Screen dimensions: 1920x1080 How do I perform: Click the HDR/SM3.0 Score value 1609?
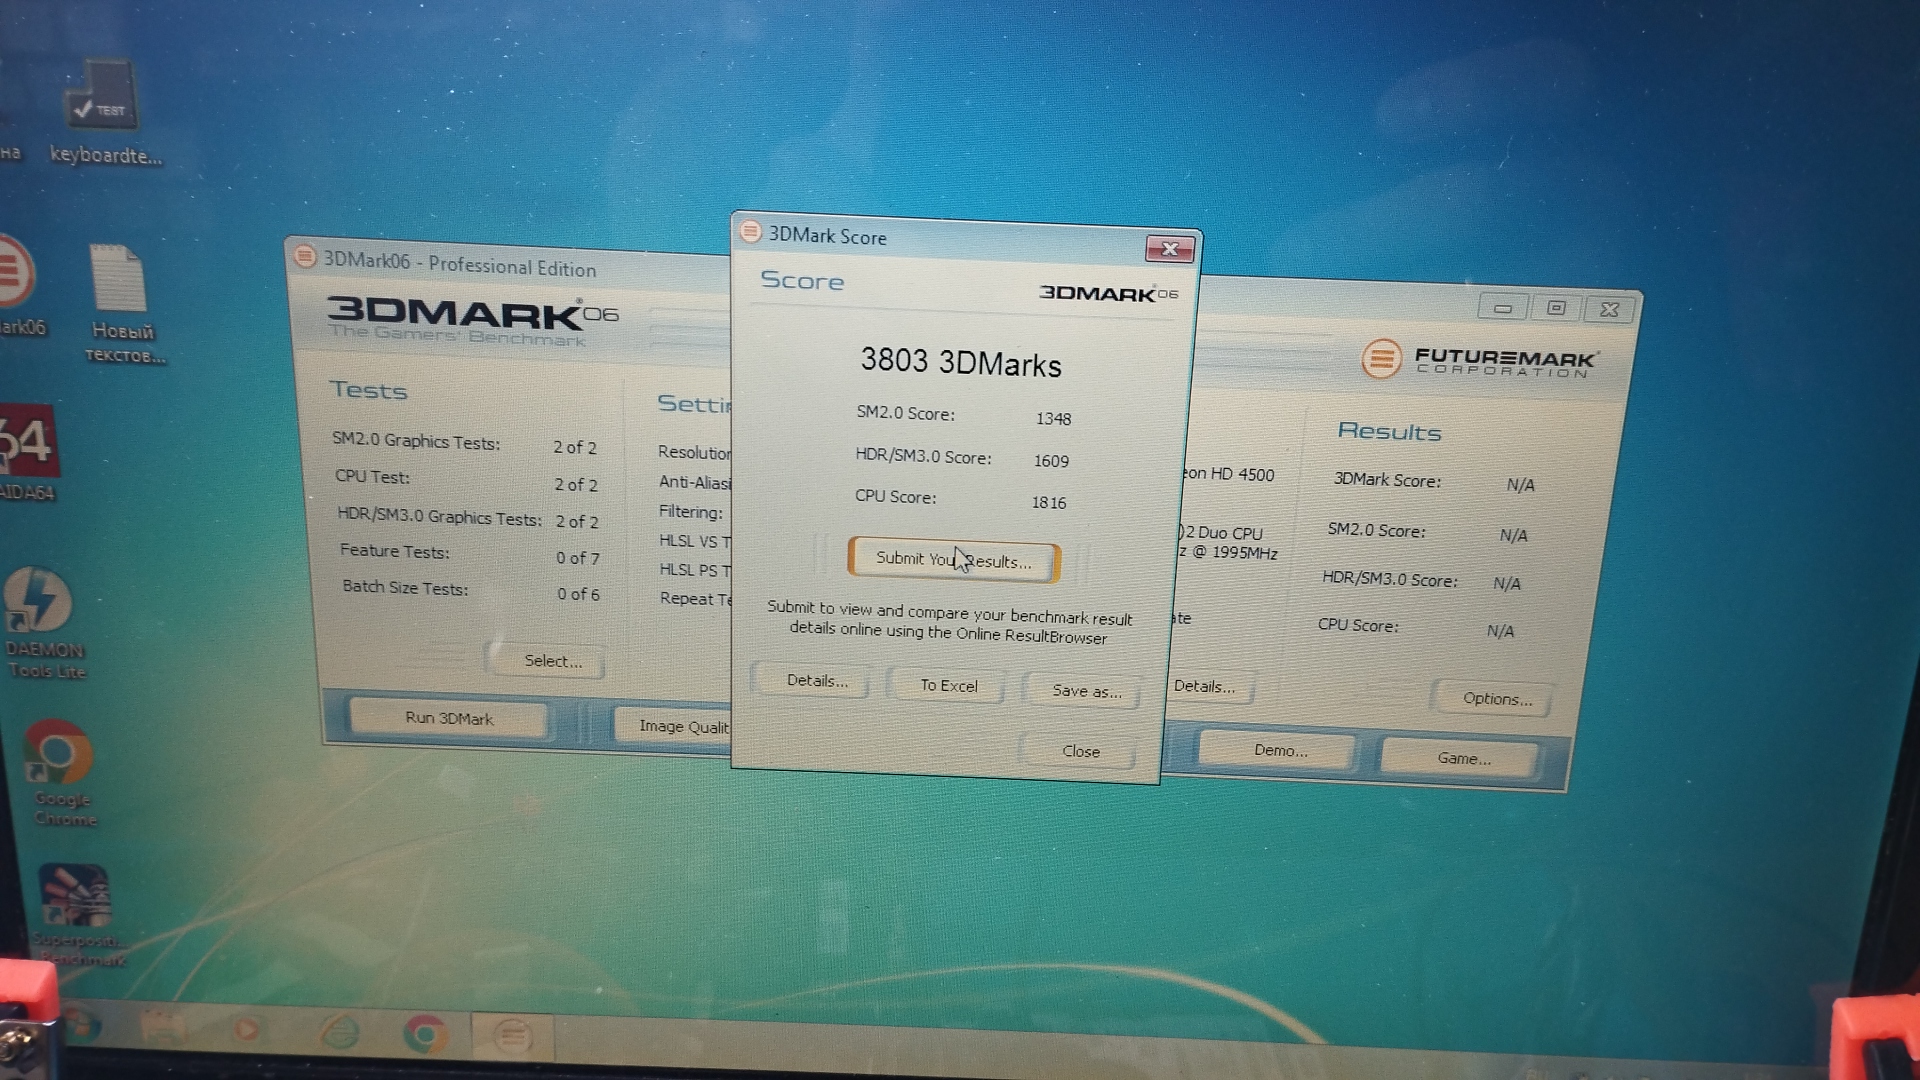click(x=1051, y=460)
